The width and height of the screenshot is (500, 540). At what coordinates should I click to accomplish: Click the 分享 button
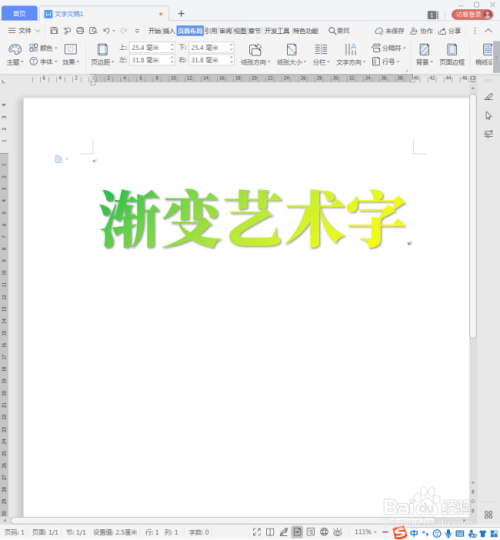(450, 31)
